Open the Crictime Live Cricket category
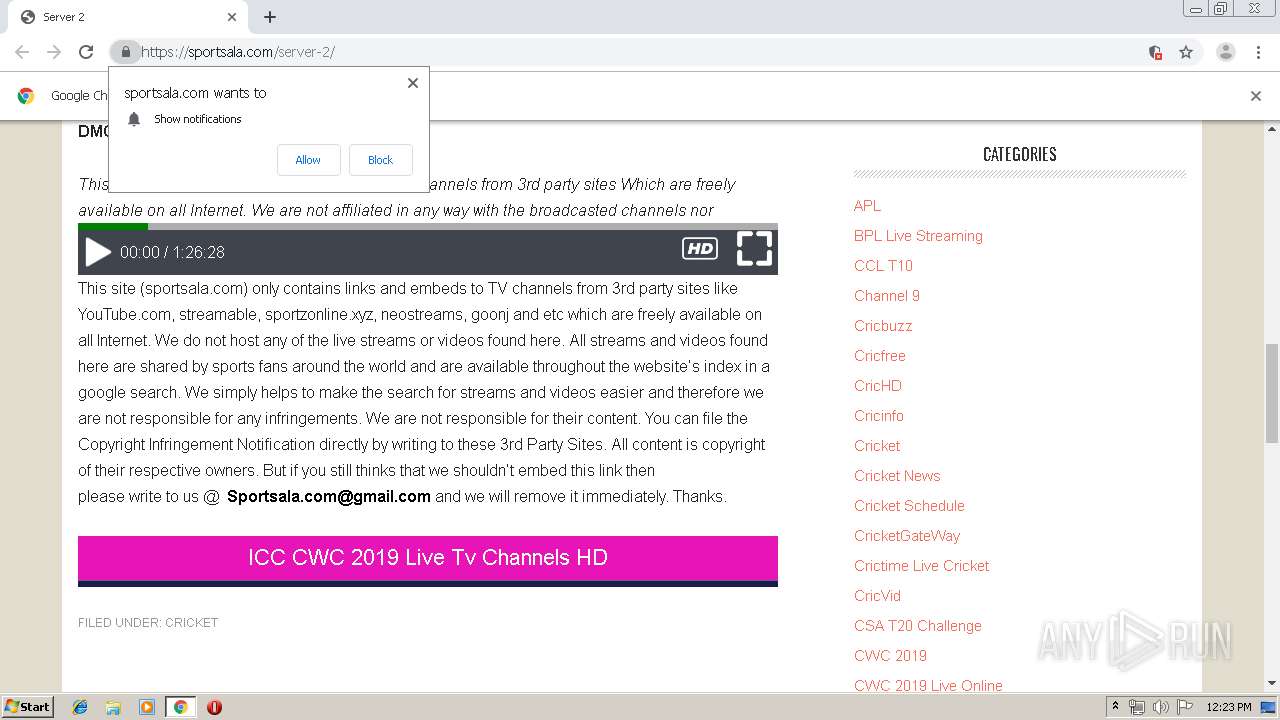This screenshot has height=720, width=1280. (x=921, y=565)
